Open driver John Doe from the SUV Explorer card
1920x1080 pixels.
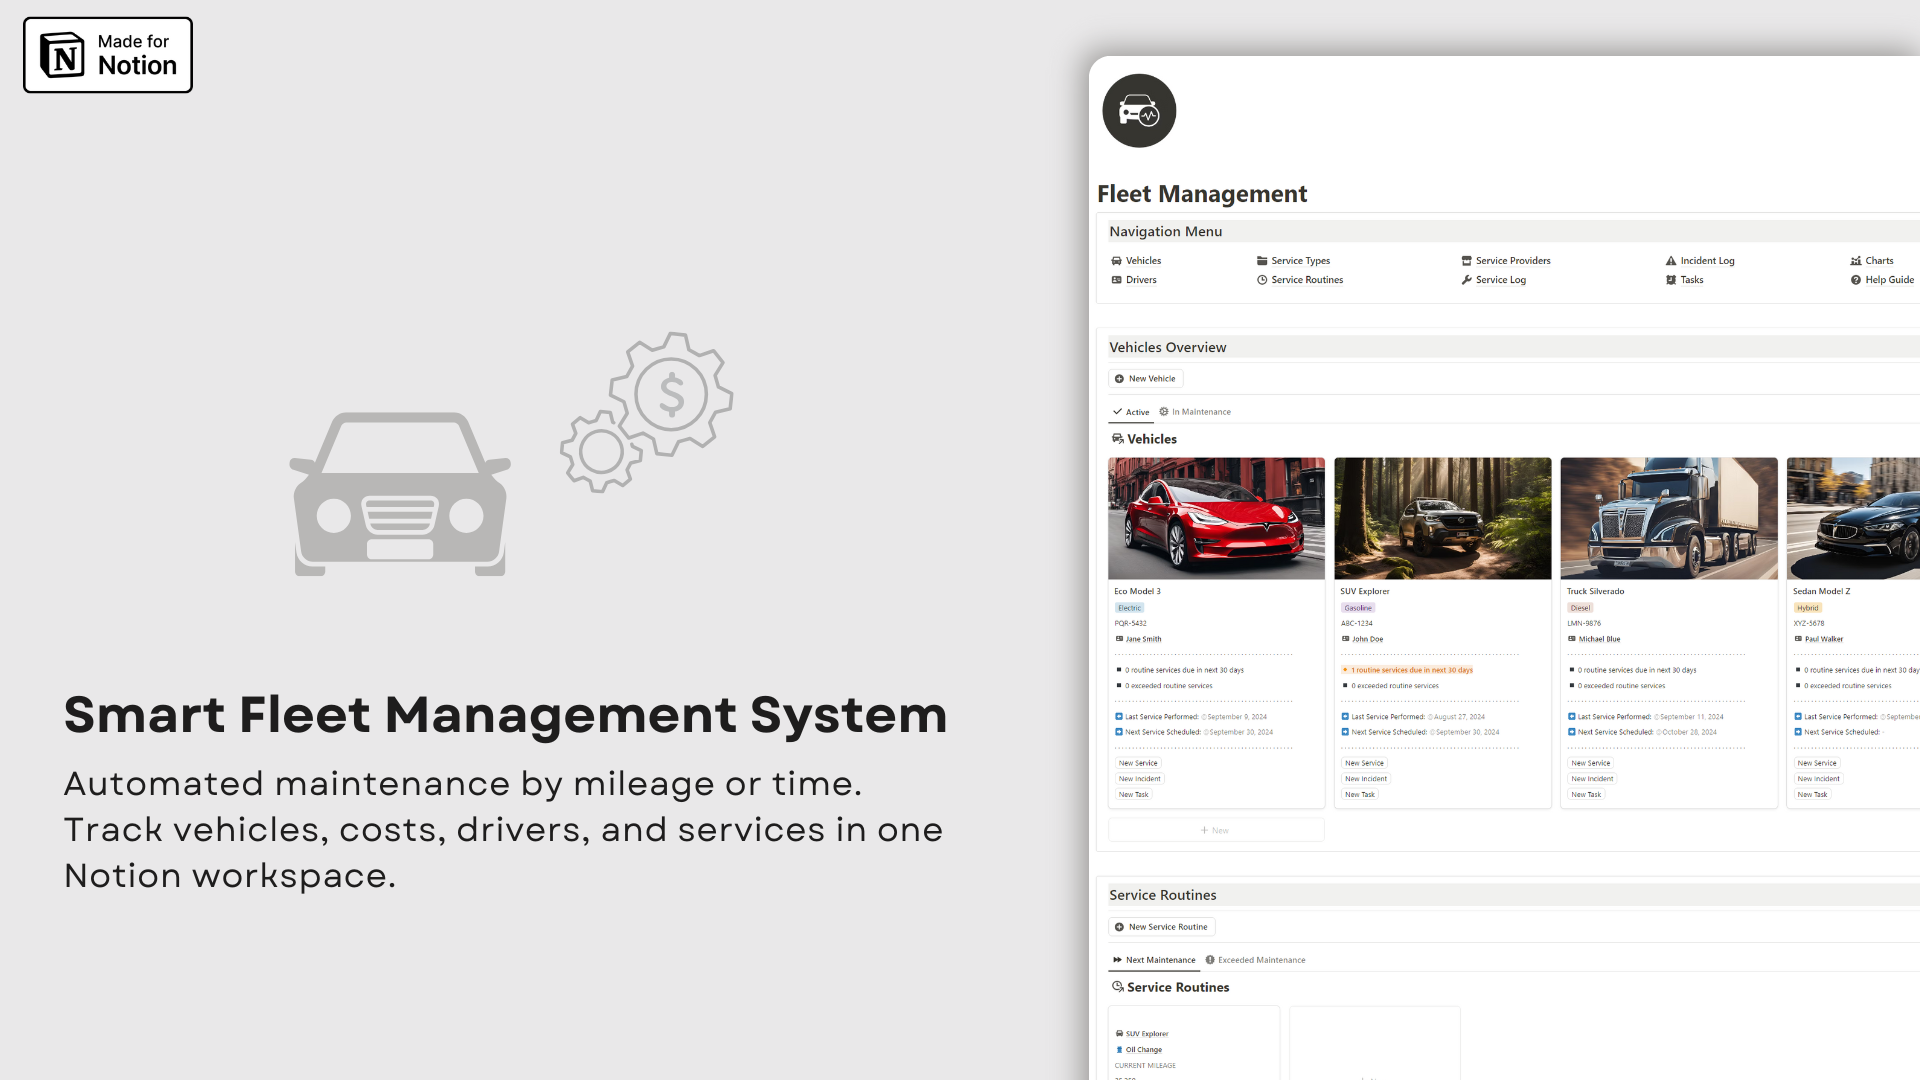point(1366,639)
